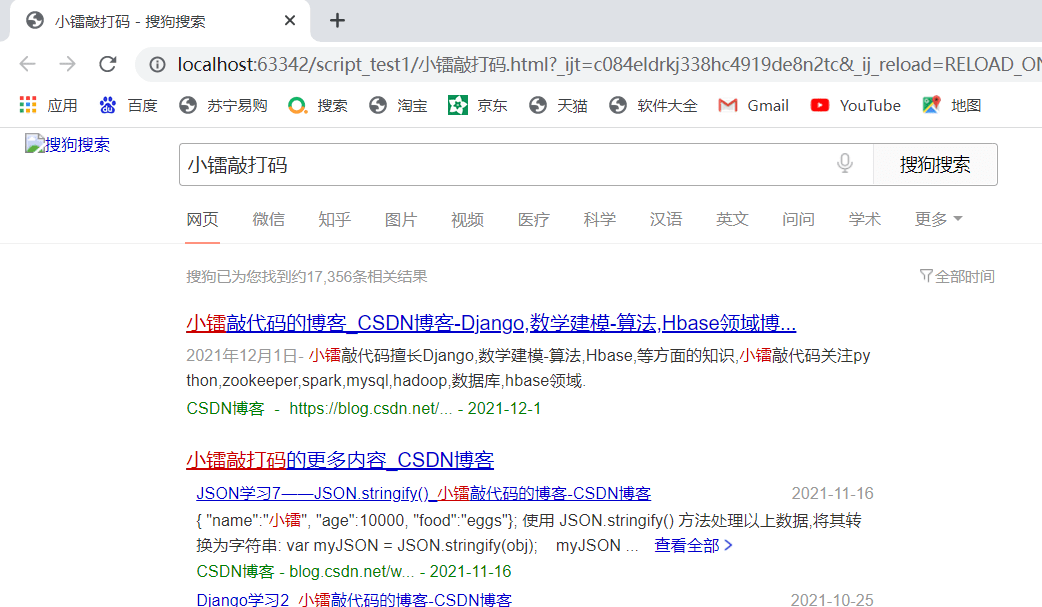This screenshot has width=1042, height=607.
Task: Click the microphone voice search icon
Action: tap(845, 164)
